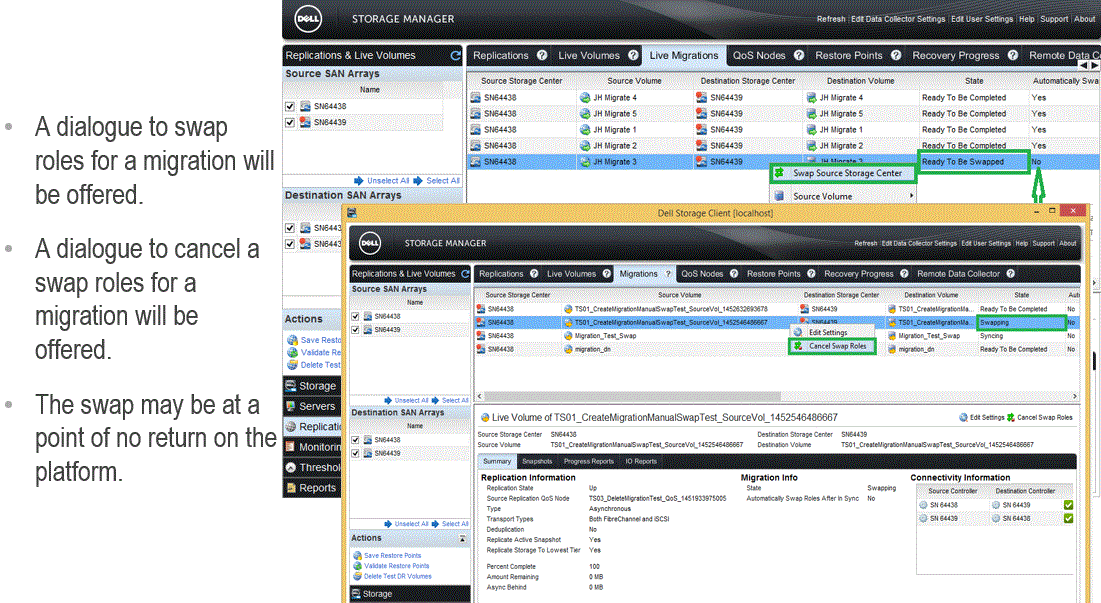
Task: Click Servers sidebar icon in back window
Action: click(291, 406)
